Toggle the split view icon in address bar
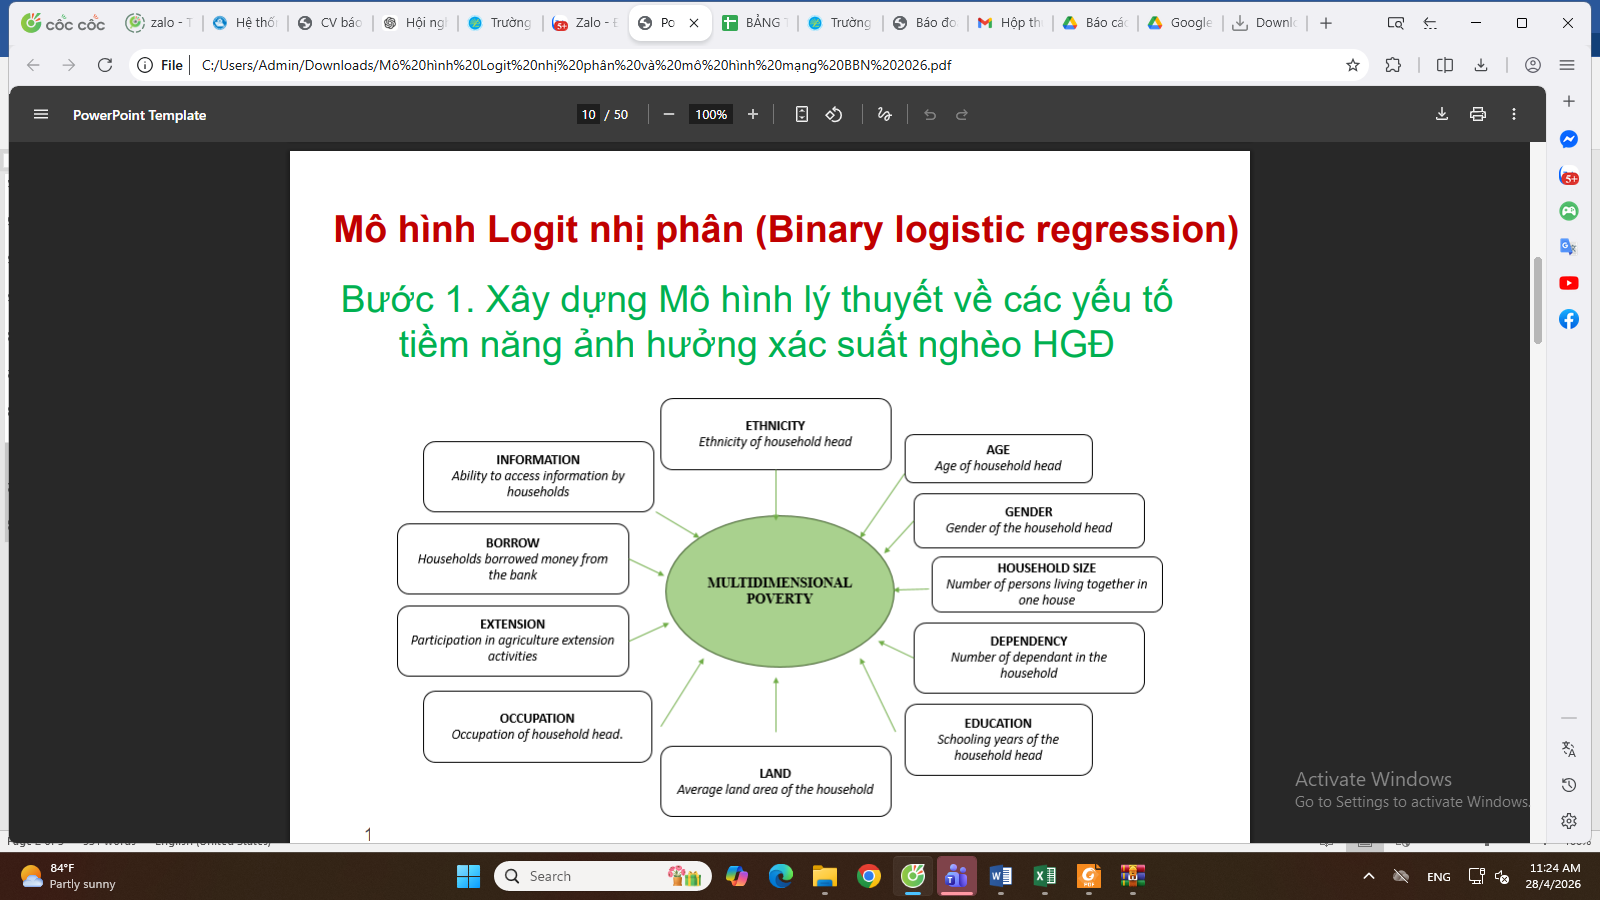 pyautogui.click(x=1445, y=65)
